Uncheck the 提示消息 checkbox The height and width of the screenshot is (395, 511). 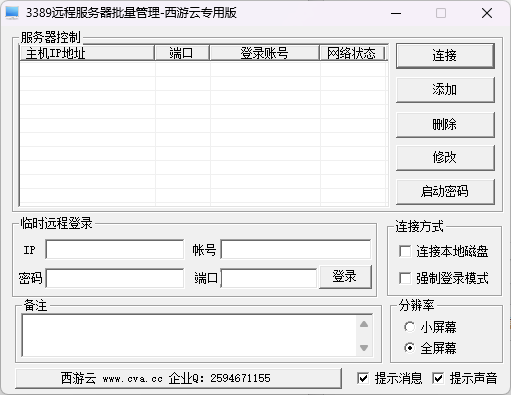click(x=363, y=378)
